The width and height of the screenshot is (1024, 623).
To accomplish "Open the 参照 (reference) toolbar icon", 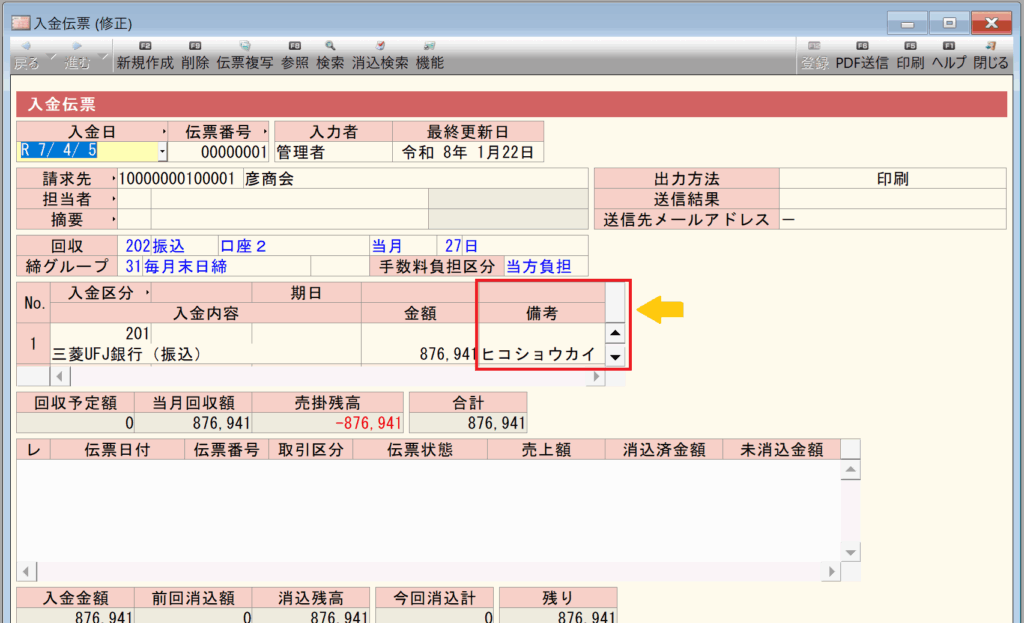I will point(294,56).
